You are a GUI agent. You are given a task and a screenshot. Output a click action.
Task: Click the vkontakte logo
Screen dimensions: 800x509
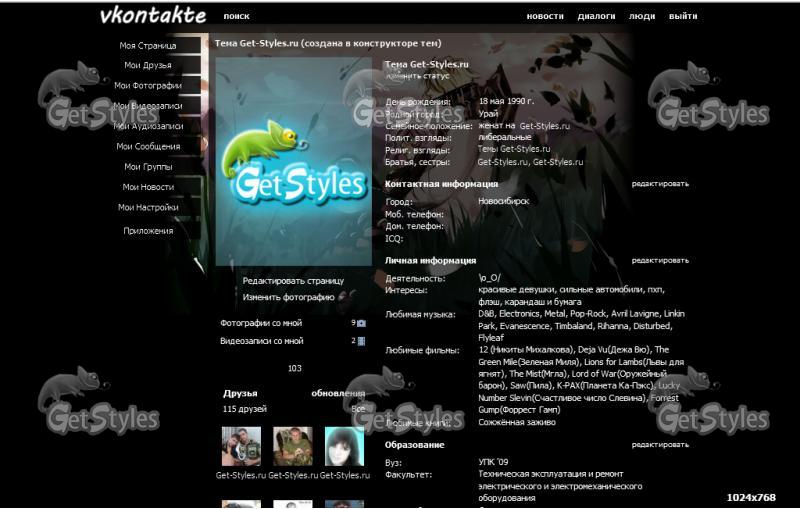(x=153, y=16)
